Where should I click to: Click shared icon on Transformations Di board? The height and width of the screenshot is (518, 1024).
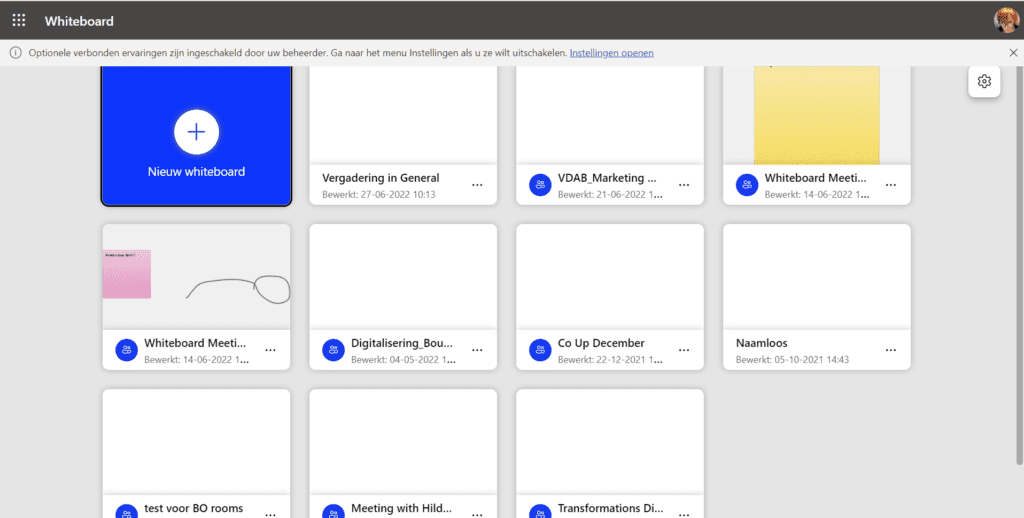click(540, 511)
